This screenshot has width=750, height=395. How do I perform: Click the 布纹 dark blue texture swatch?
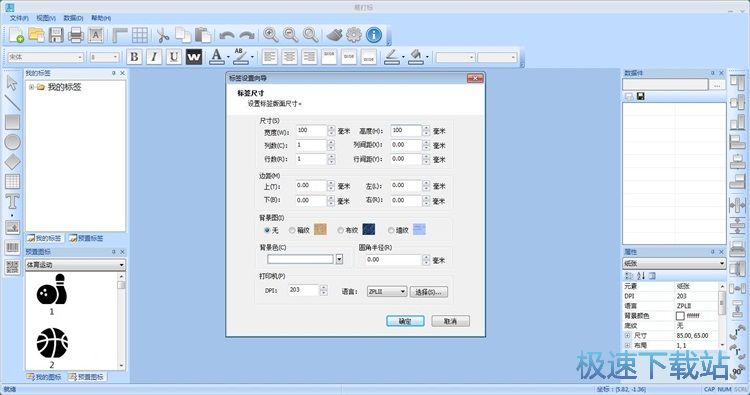pyautogui.click(x=369, y=230)
